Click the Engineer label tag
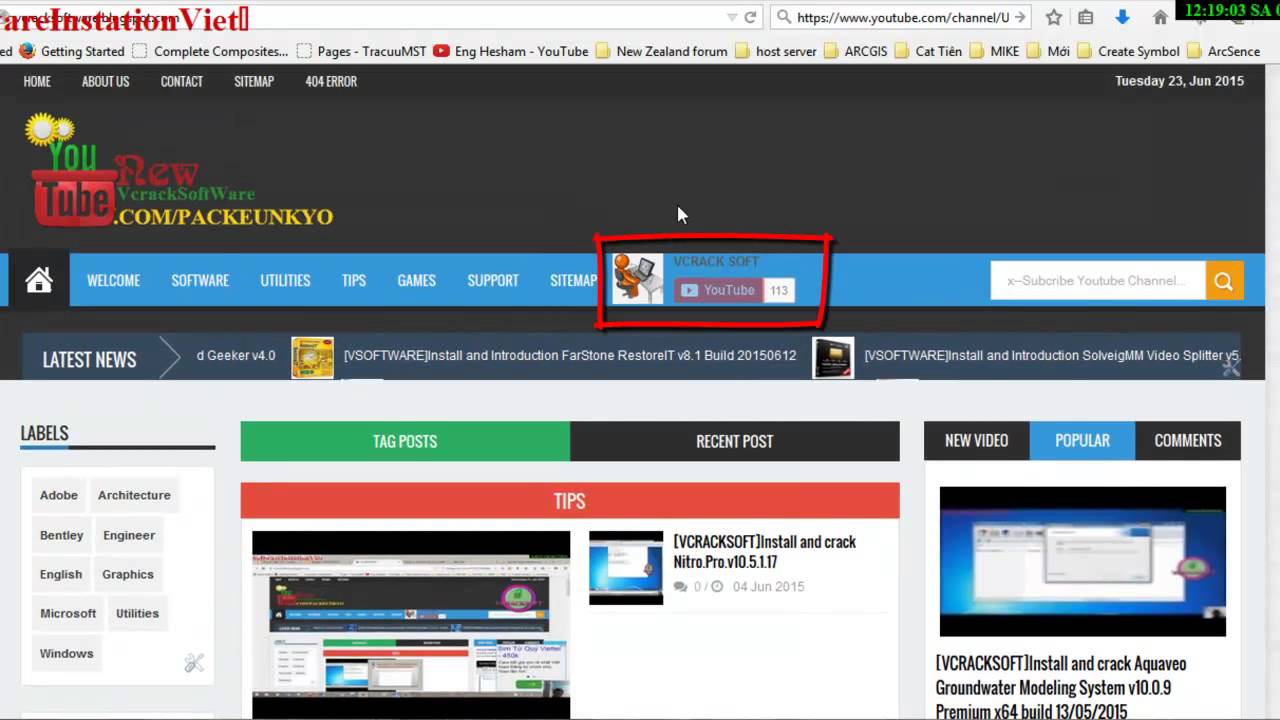The width and height of the screenshot is (1280, 720). (129, 535)
